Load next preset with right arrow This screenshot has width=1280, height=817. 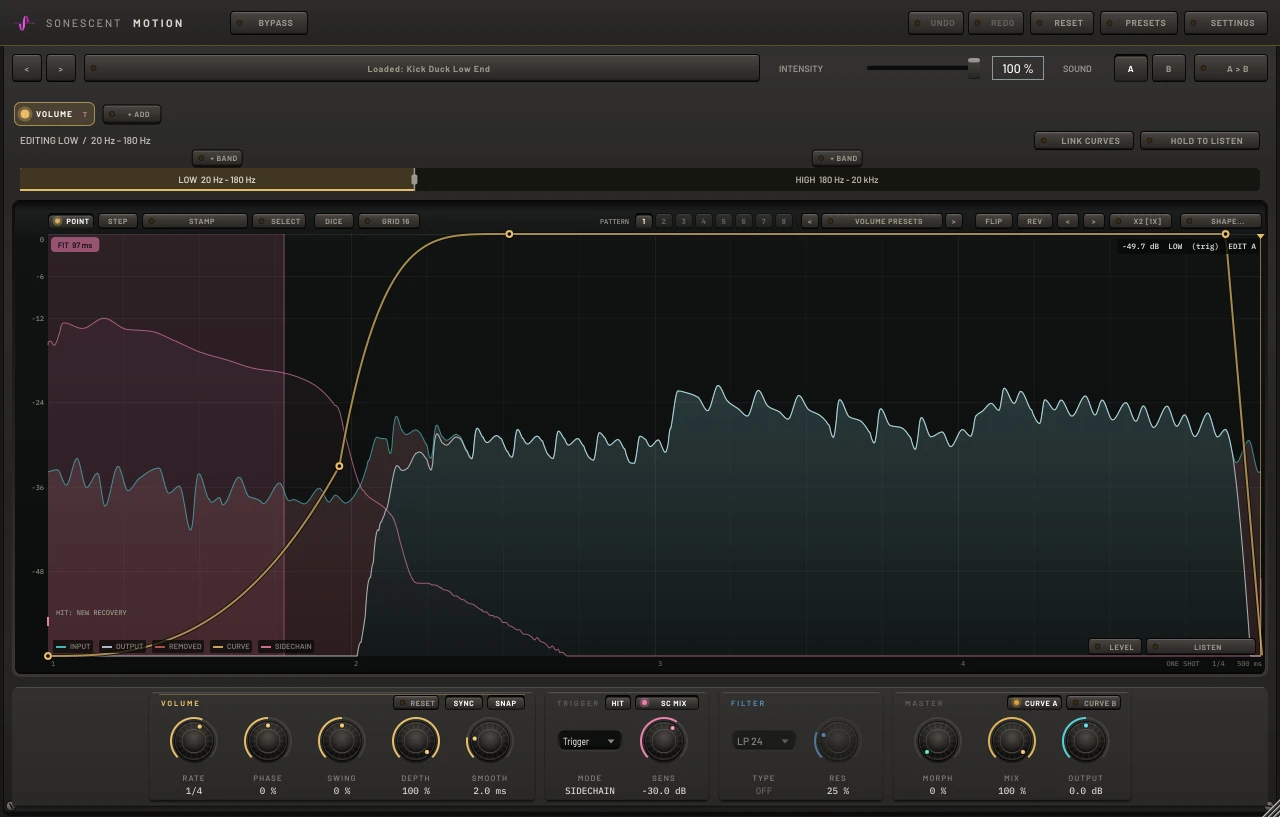(x=61, y=69)
